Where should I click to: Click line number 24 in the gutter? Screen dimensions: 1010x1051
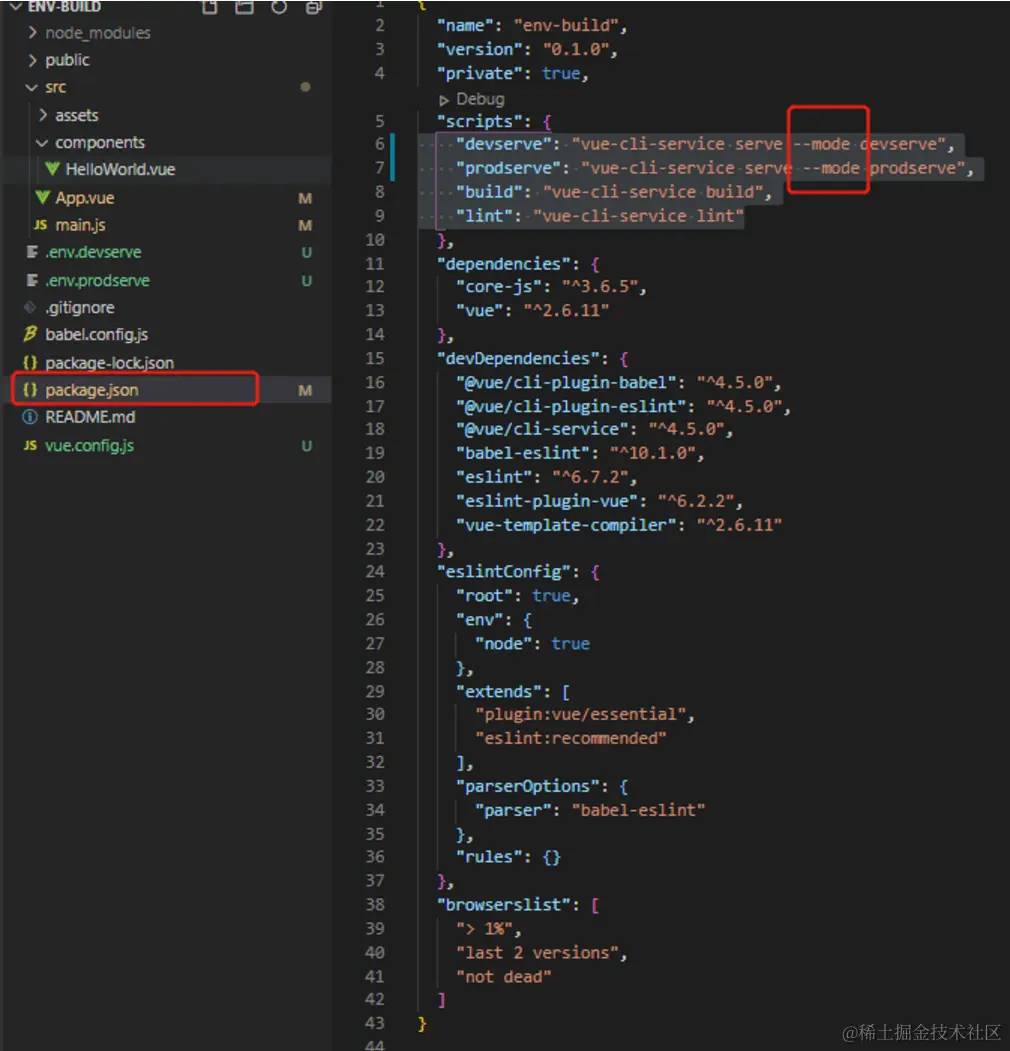(x=374, y=572)
